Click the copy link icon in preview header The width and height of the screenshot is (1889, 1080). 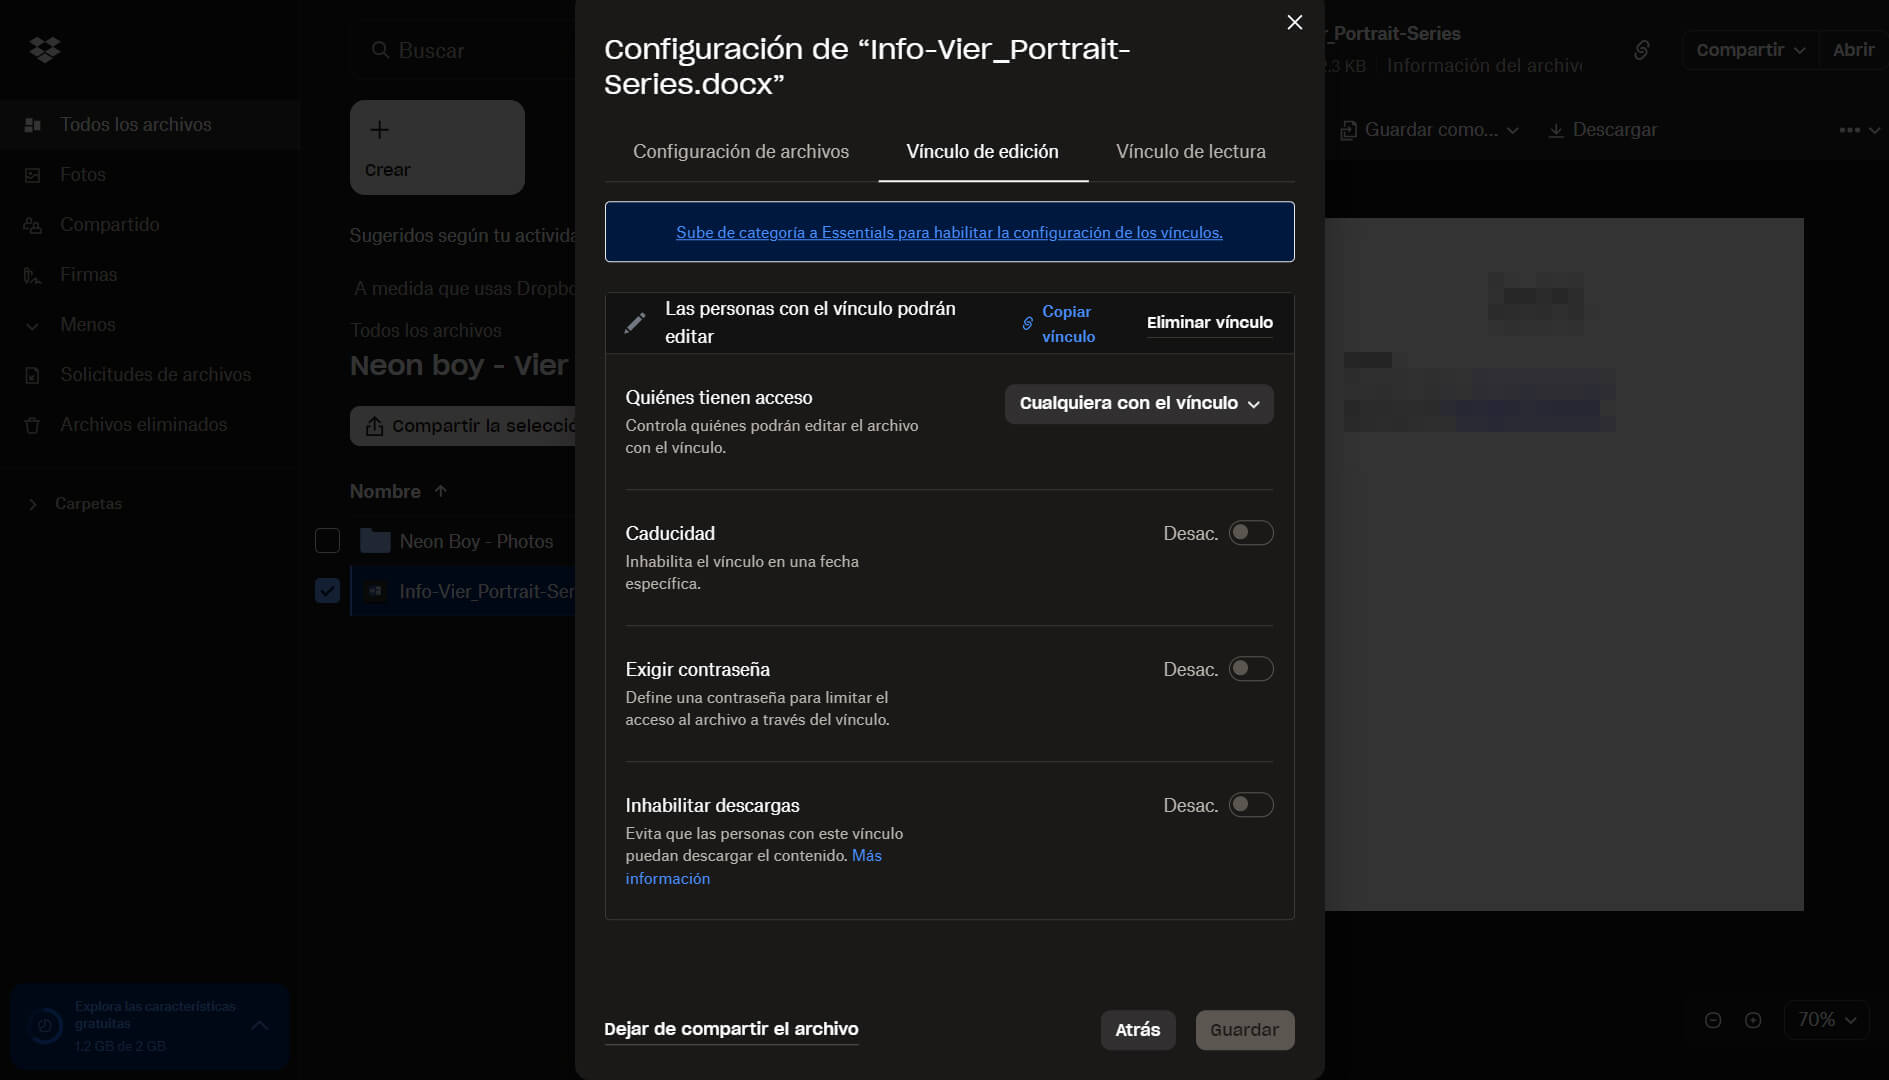coord(1641,50)
